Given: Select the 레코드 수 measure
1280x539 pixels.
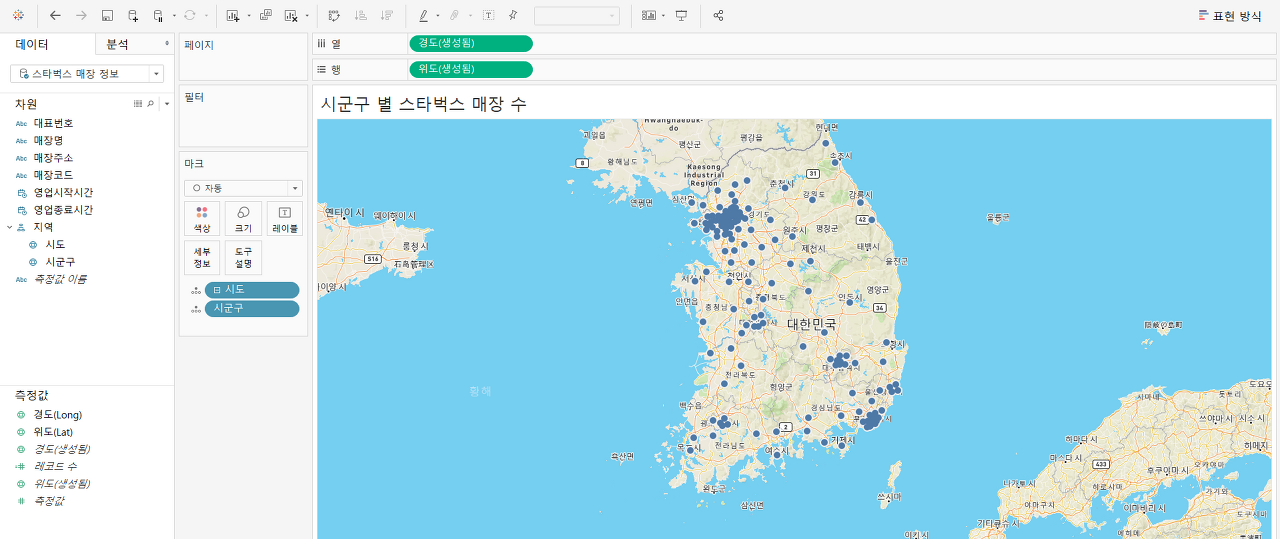Looking at the screenshot, I should tap(55, 466).
